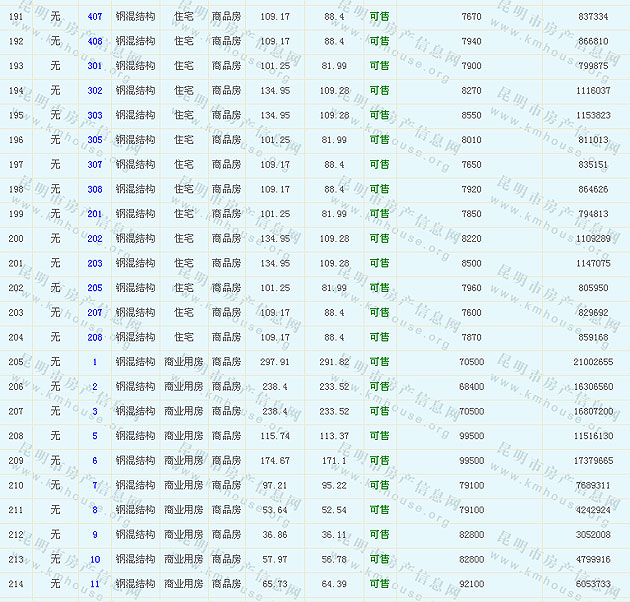Select room 302 link
This screenshot has width=630, height=602.
coord(95,91)
